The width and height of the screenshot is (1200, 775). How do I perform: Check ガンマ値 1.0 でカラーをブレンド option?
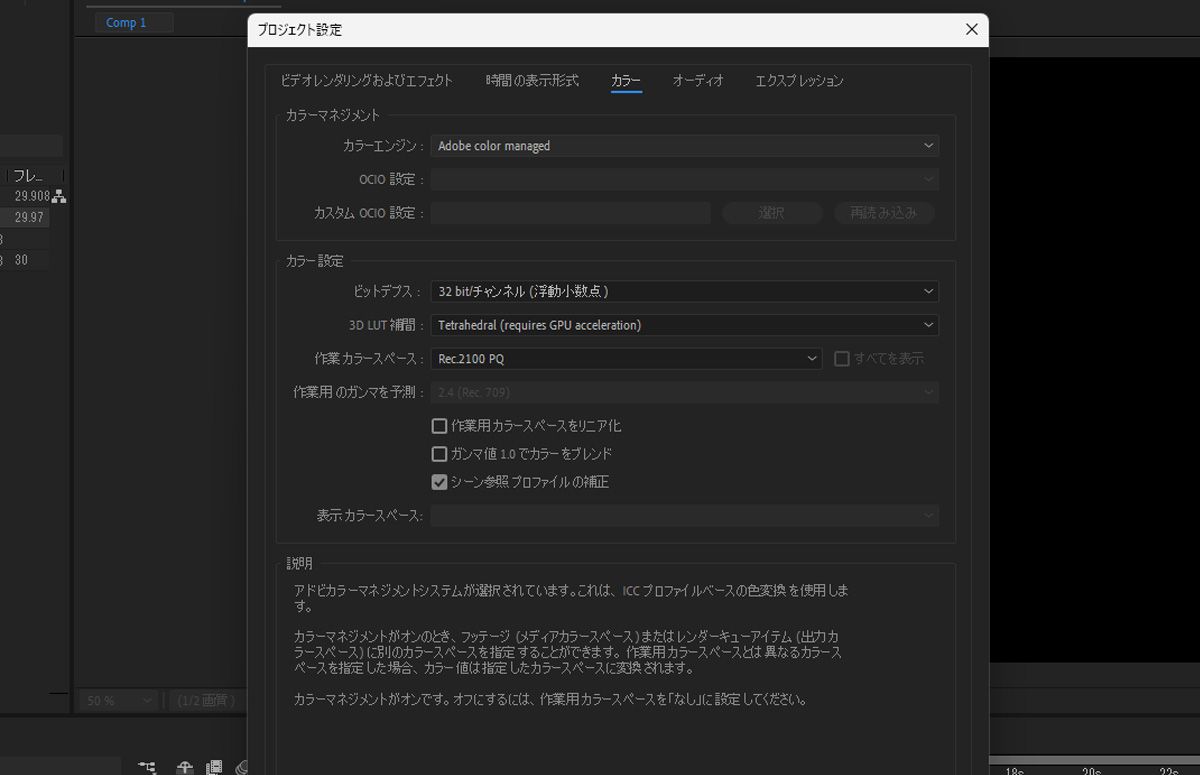439,453
